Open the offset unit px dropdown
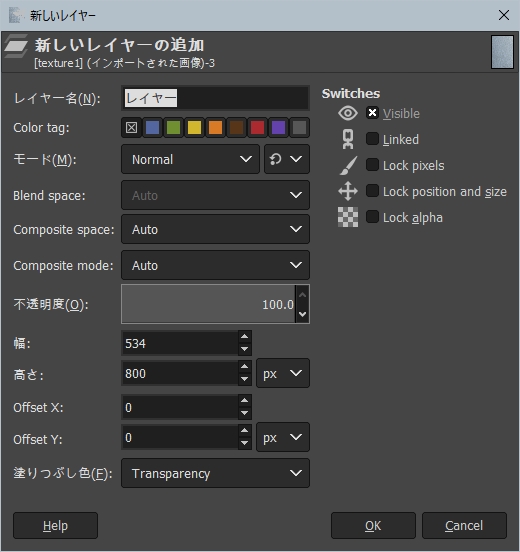 point(283,438)
